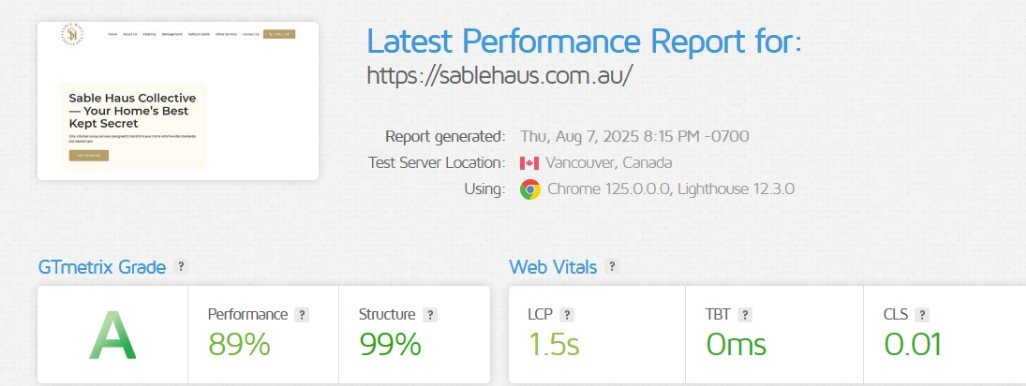
Task: Click the Chrome browser logo icon
Action: pyautogui.click(x=530, y=190)
